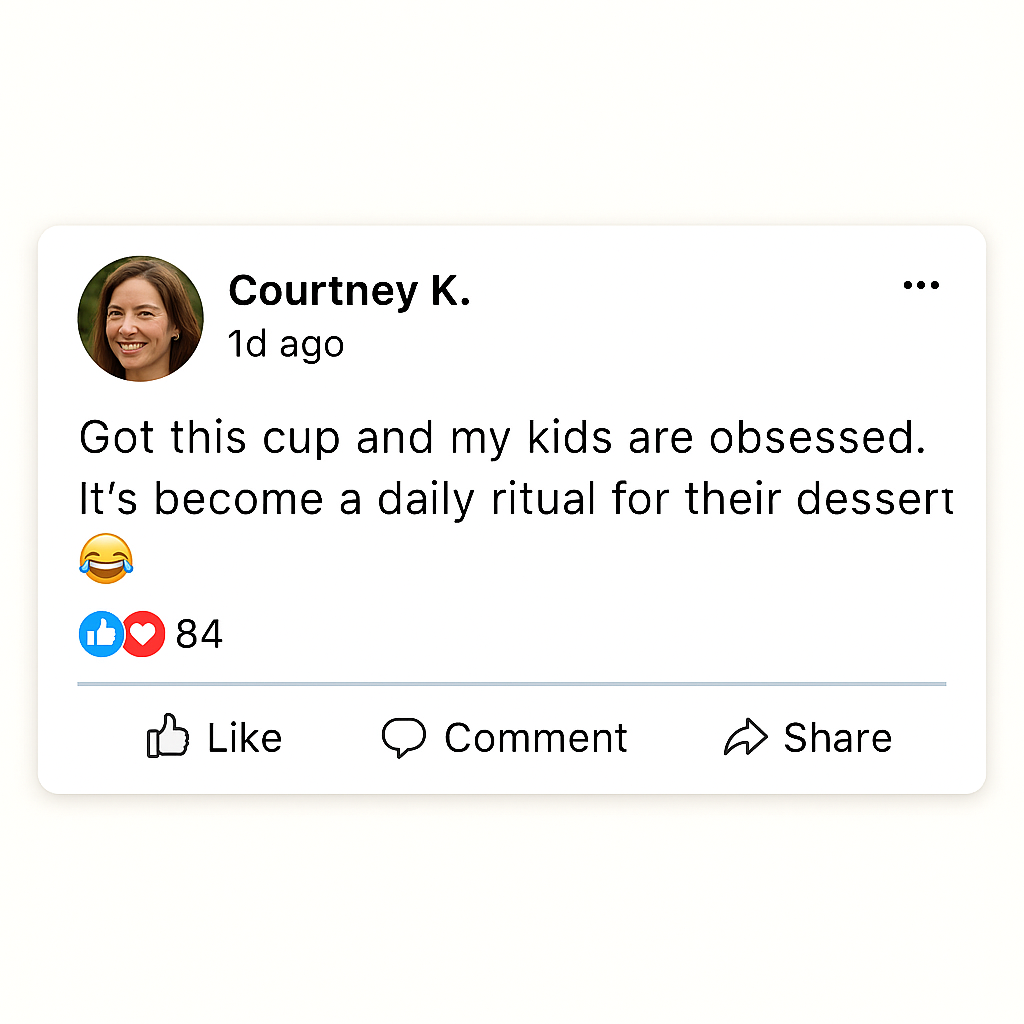Click the blank page background above the post card
This screenshot has width=1024, height=1024.
point(512,110)
